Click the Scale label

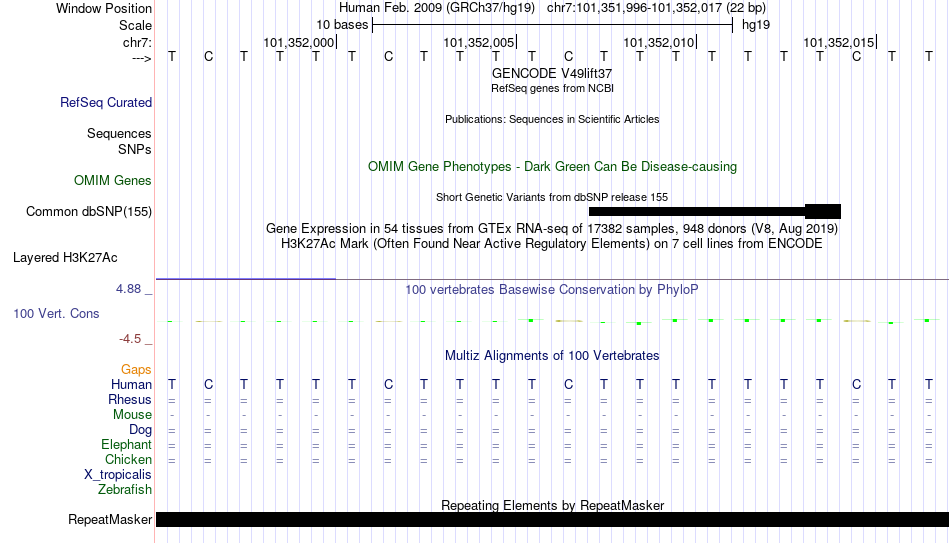click(x=135, y=25)
